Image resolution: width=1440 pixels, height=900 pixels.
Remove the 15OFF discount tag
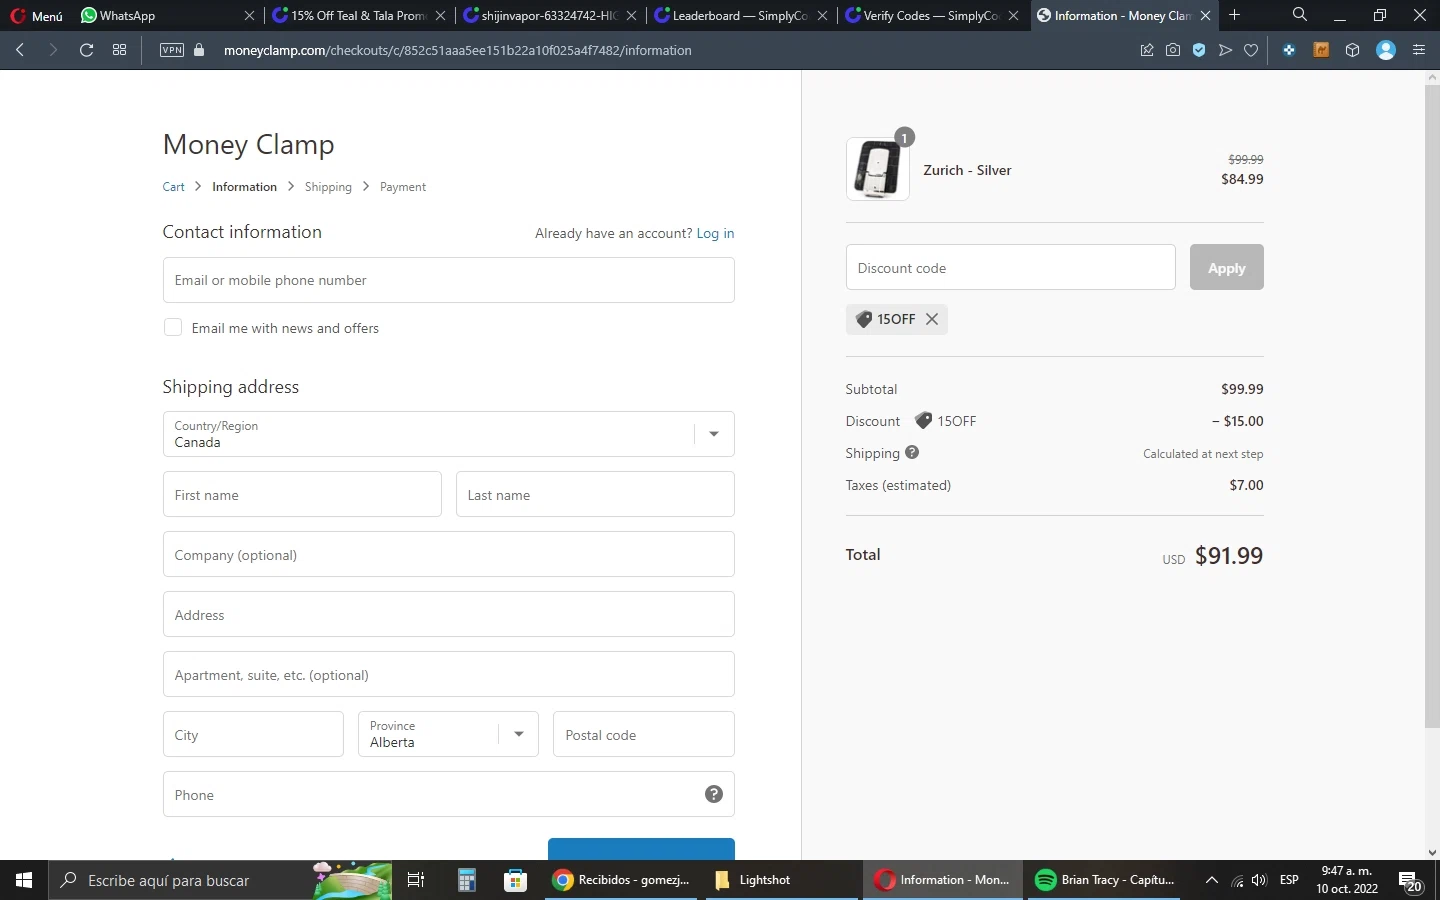click(x=932, y=319)
